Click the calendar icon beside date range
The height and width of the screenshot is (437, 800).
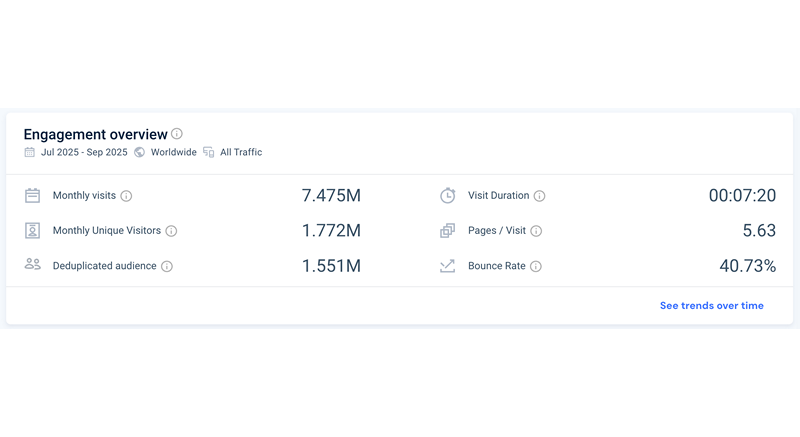30,152
